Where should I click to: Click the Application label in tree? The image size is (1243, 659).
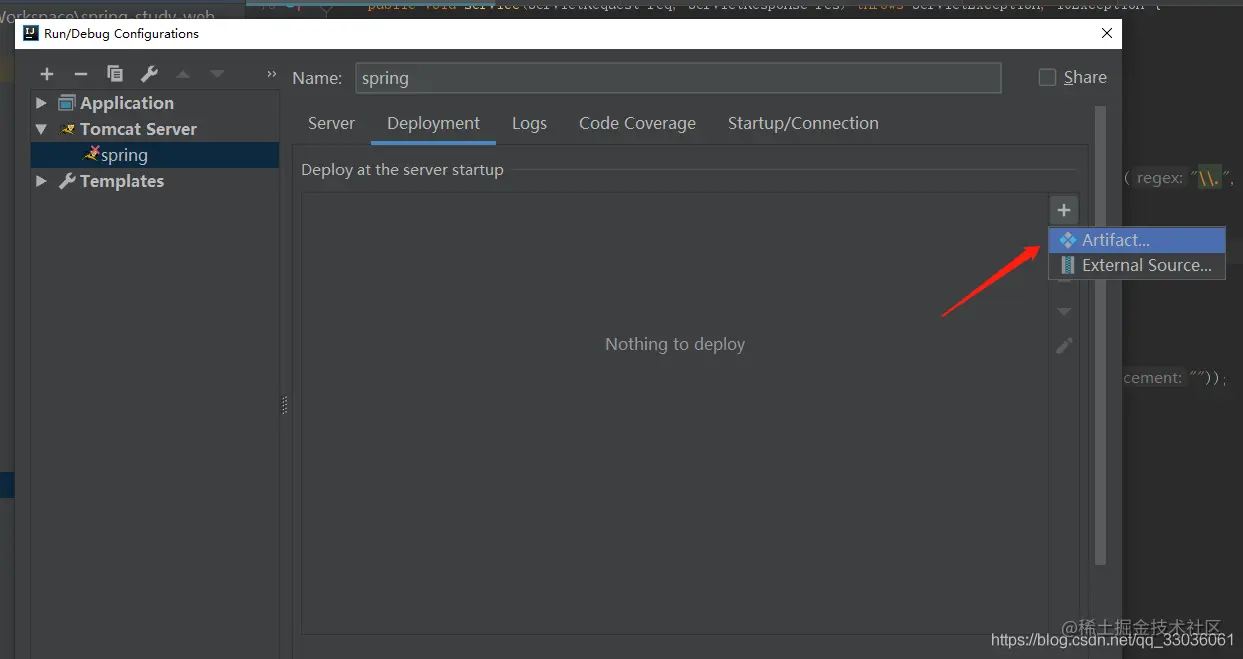pos(127,103)
